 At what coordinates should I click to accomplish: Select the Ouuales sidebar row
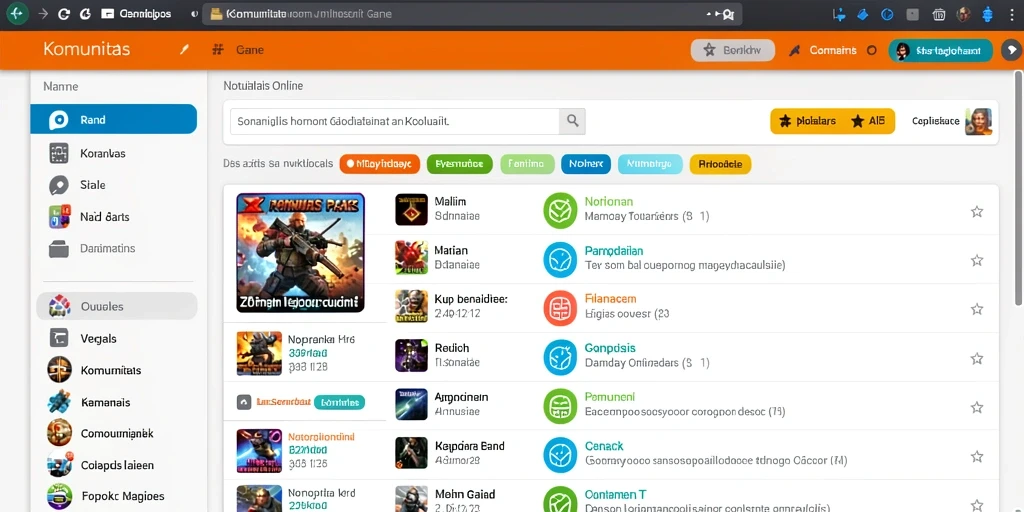[117, 306]
